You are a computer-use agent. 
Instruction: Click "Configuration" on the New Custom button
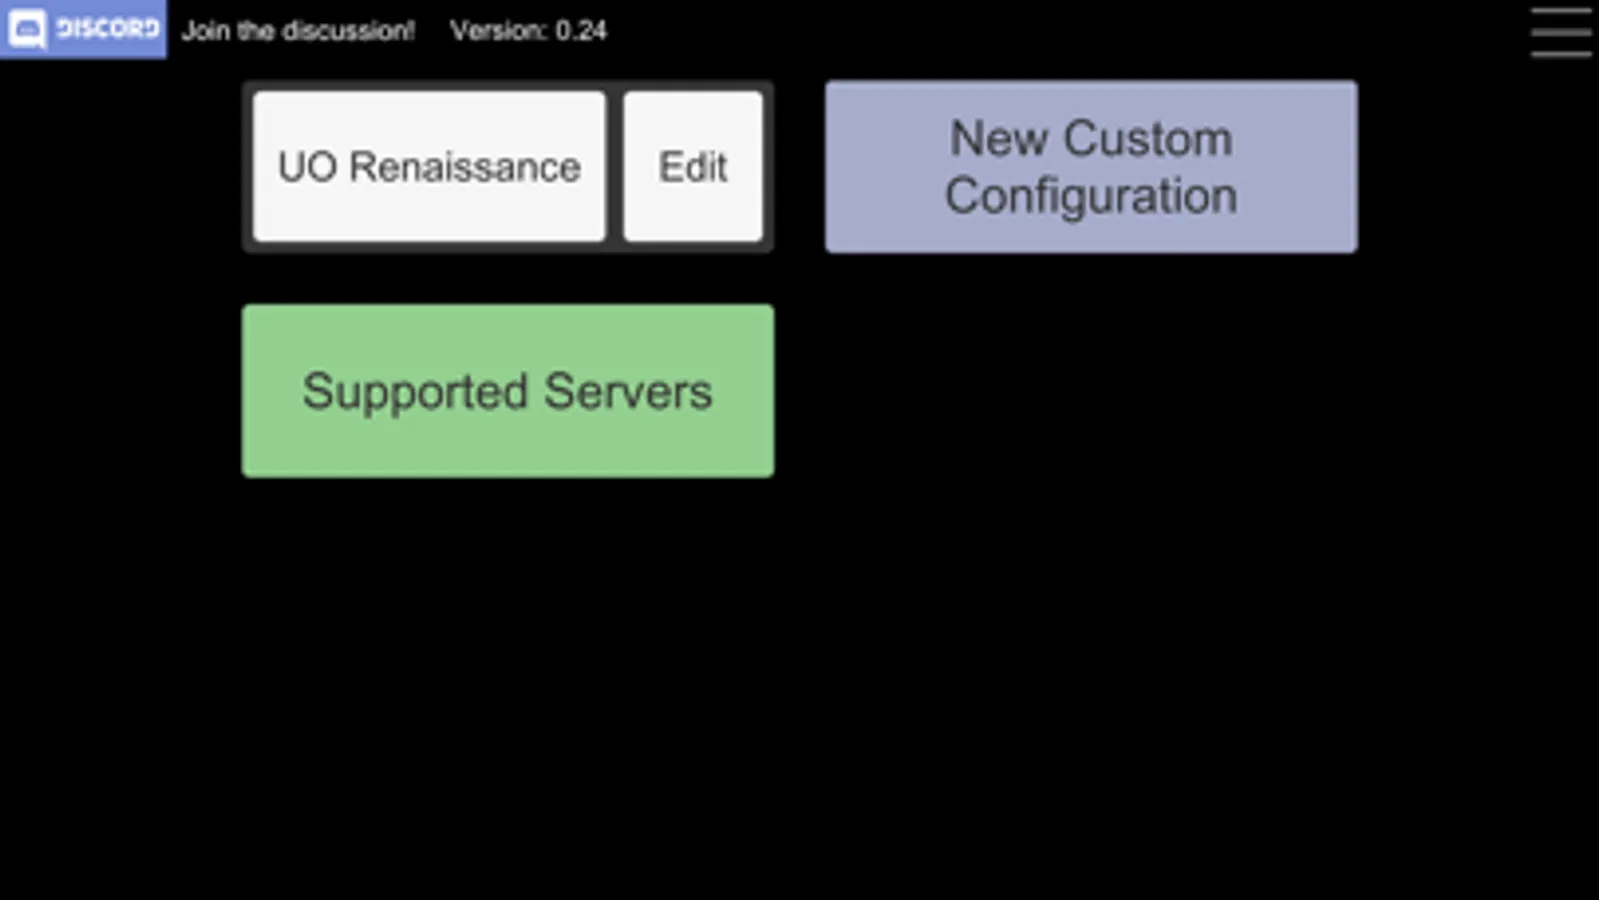(1090, 196)
